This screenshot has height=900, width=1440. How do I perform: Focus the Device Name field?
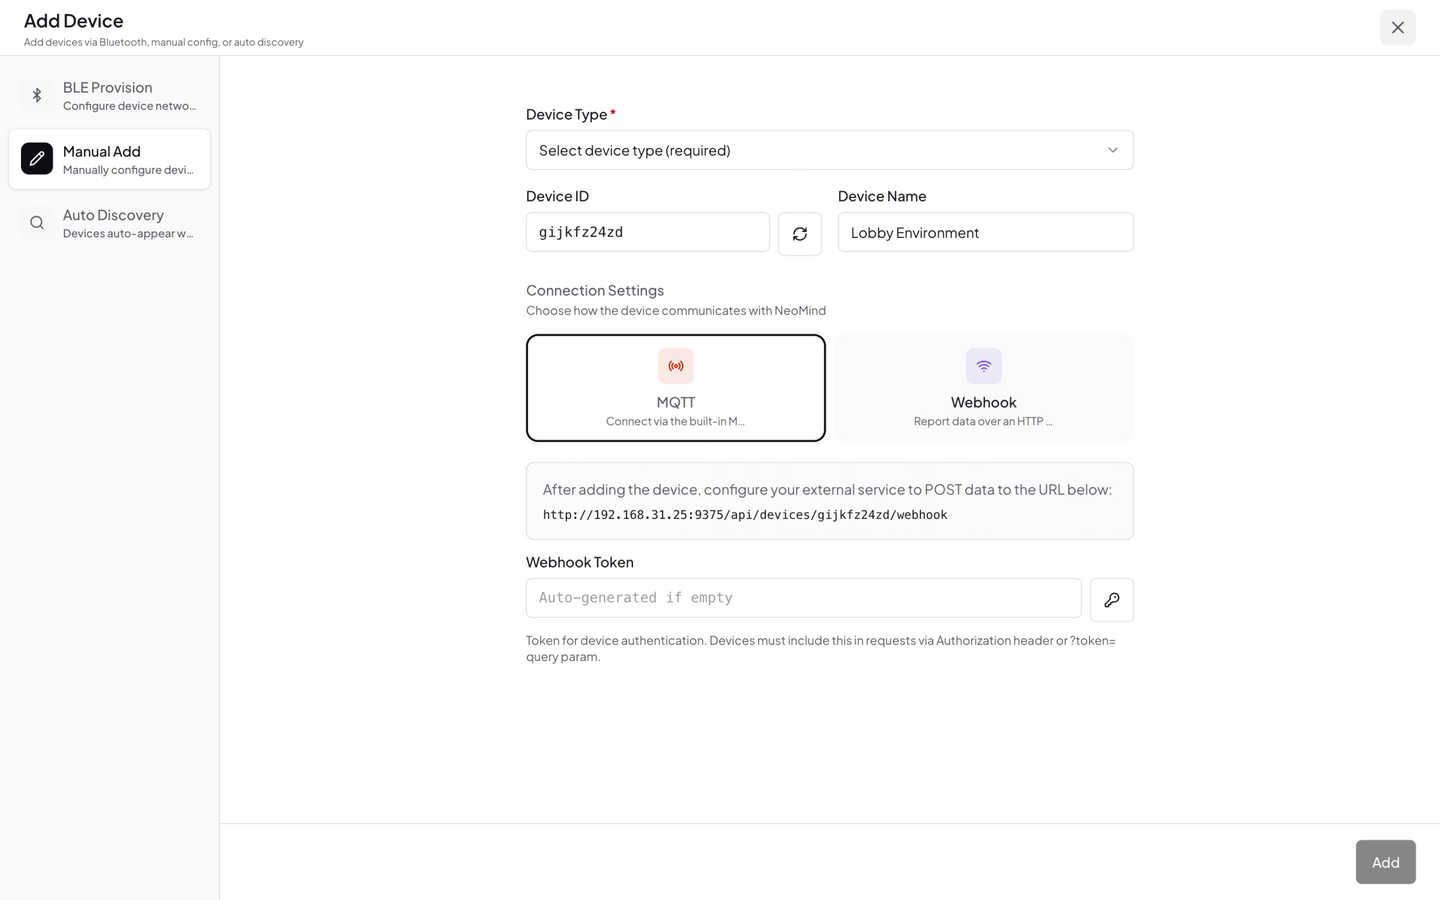point(986,232)
